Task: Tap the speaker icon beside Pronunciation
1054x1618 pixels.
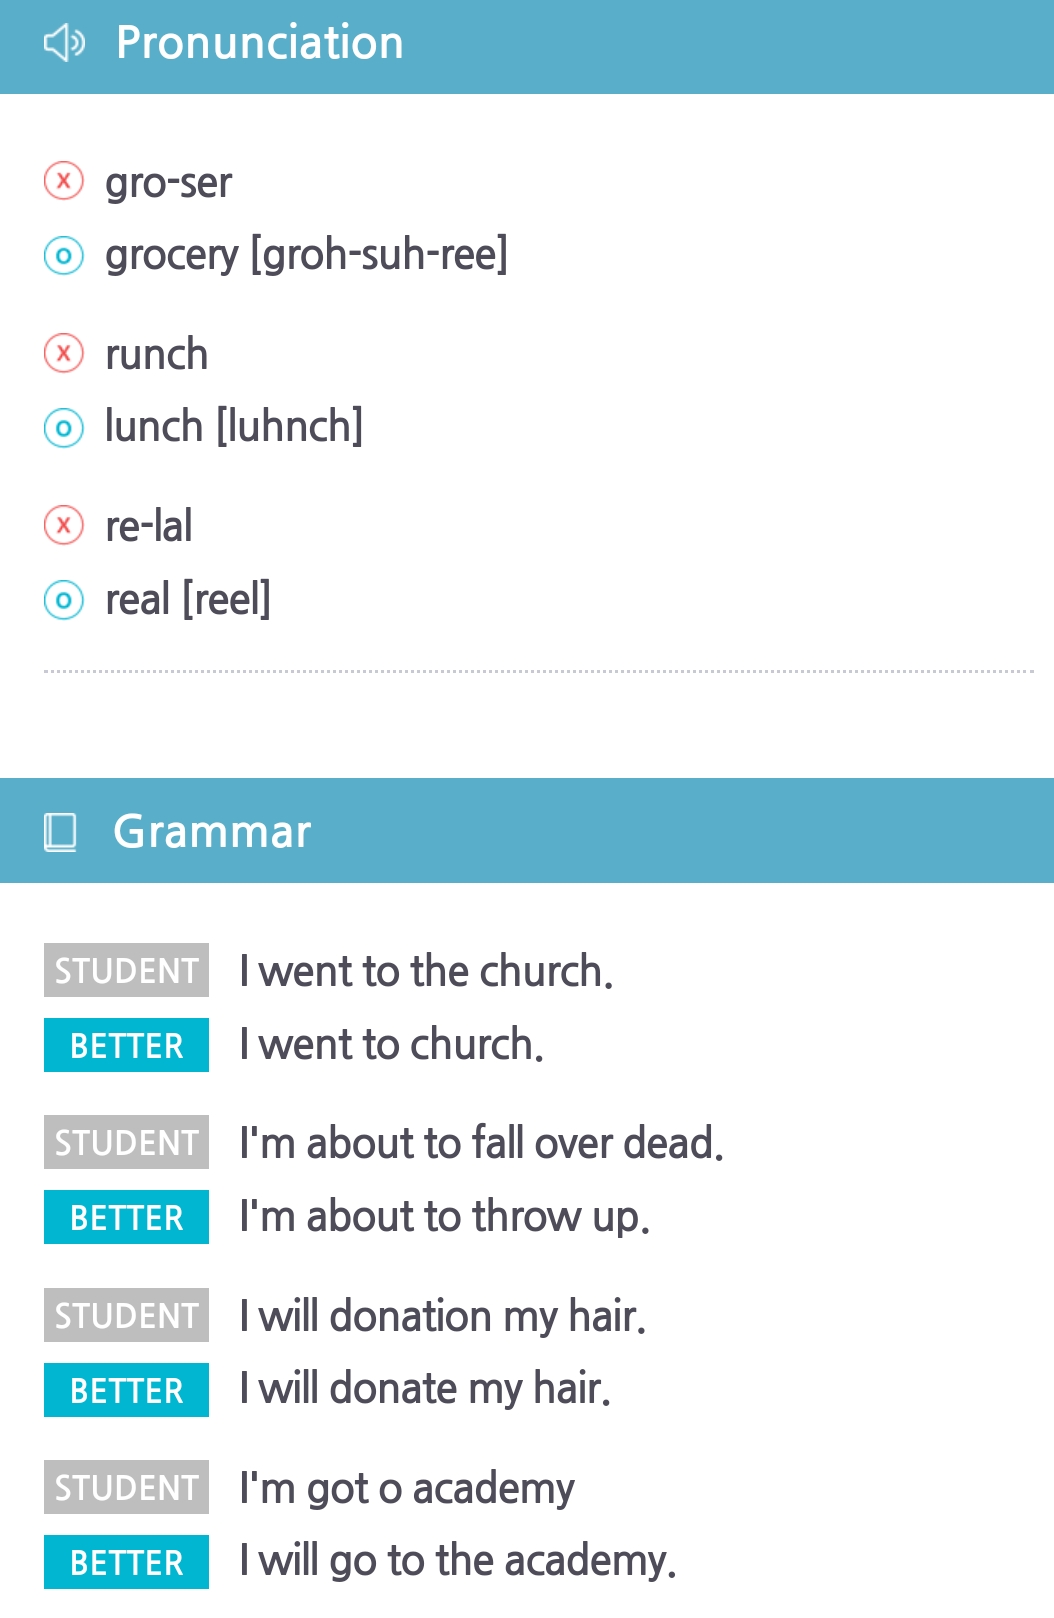Action: click(x=64, y=43)
